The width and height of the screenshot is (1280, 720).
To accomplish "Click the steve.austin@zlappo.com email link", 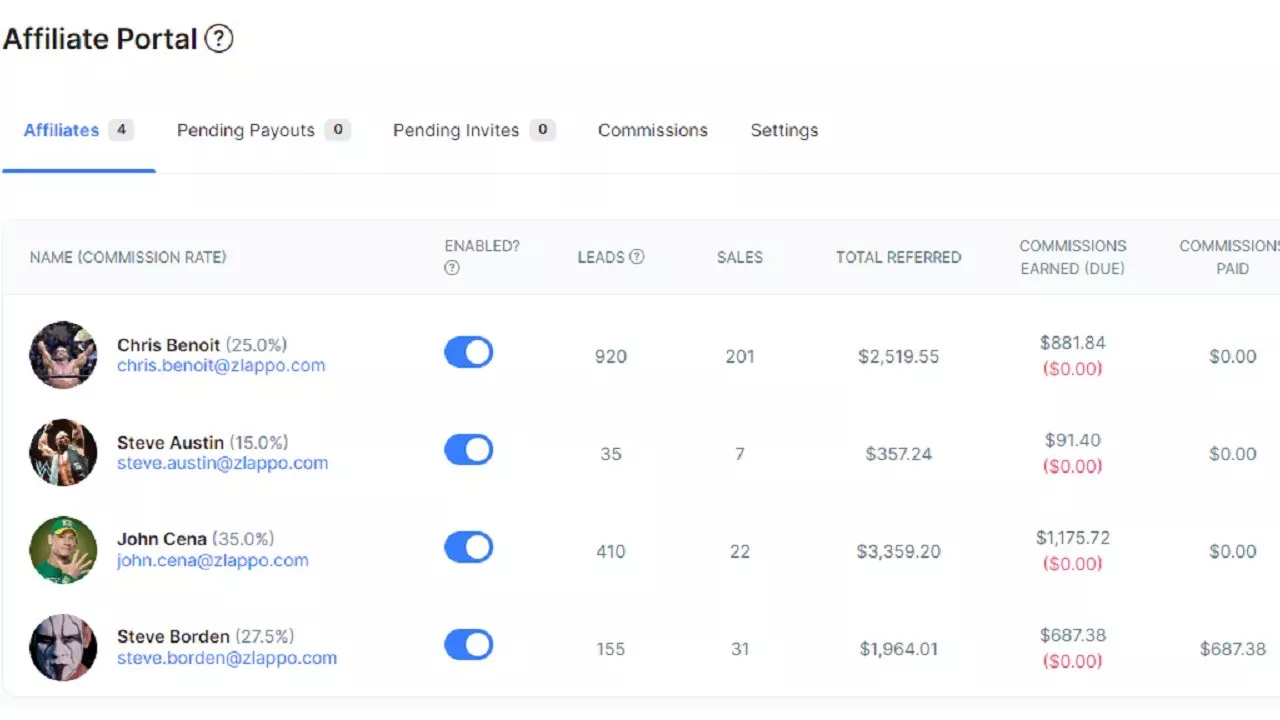I will tap(222, 463).
